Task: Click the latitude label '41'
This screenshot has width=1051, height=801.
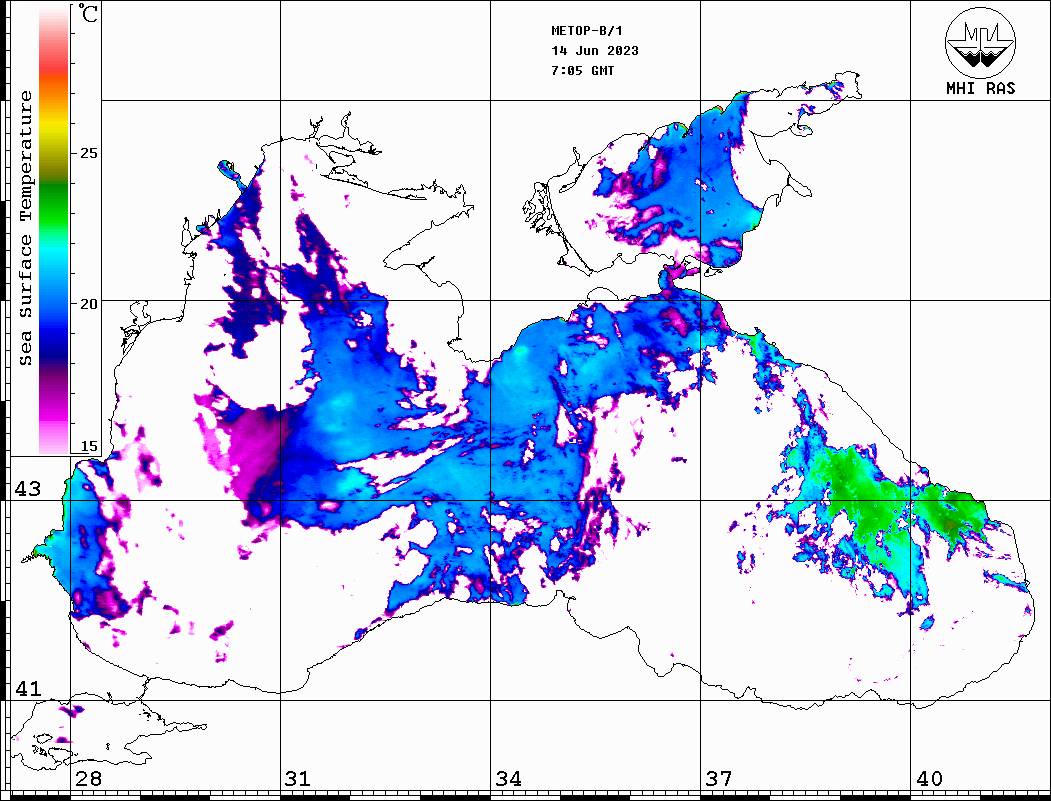Action: (28, 688)
